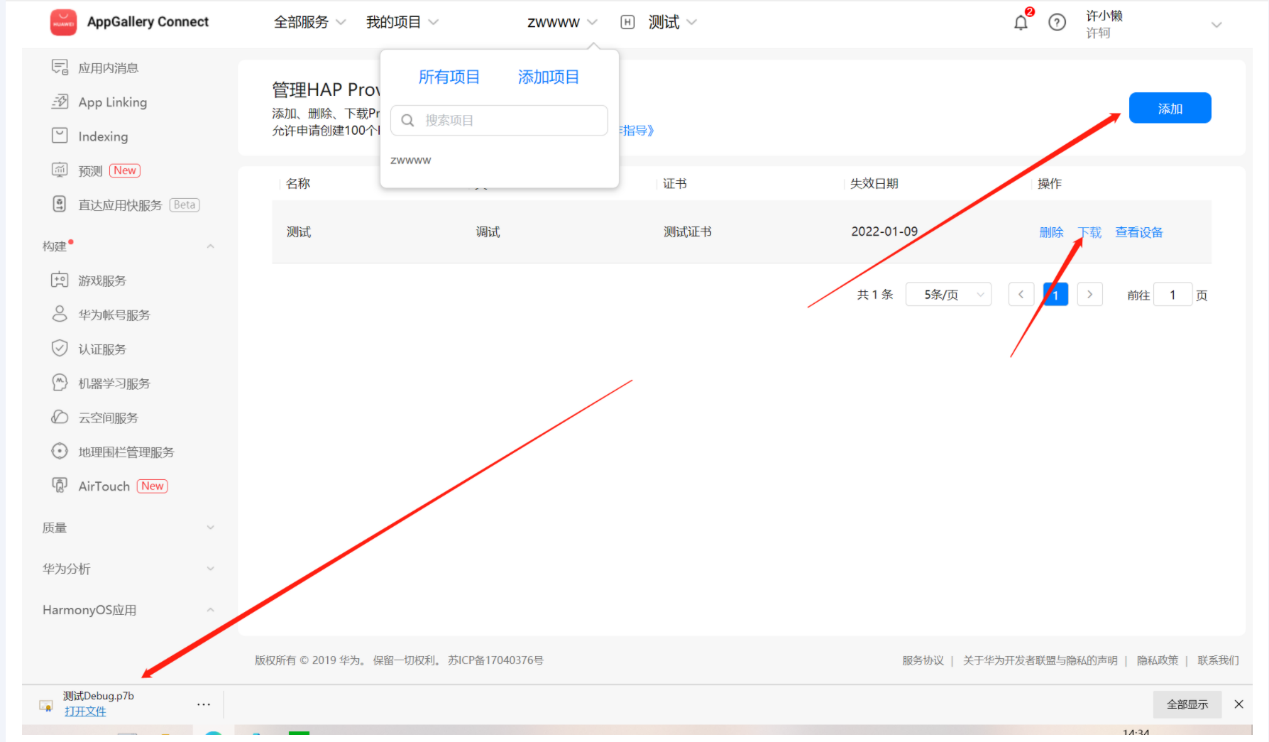This screenshot has width=1269, height=742.
Task: Click the search magnifier icon in project popup
Action: tap(408, 120)
